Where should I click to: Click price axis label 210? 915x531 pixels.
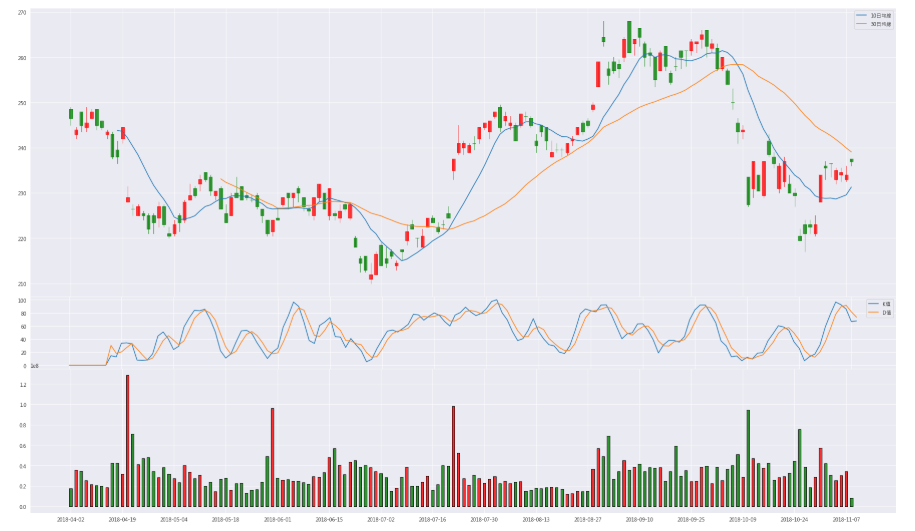[22, 284]
